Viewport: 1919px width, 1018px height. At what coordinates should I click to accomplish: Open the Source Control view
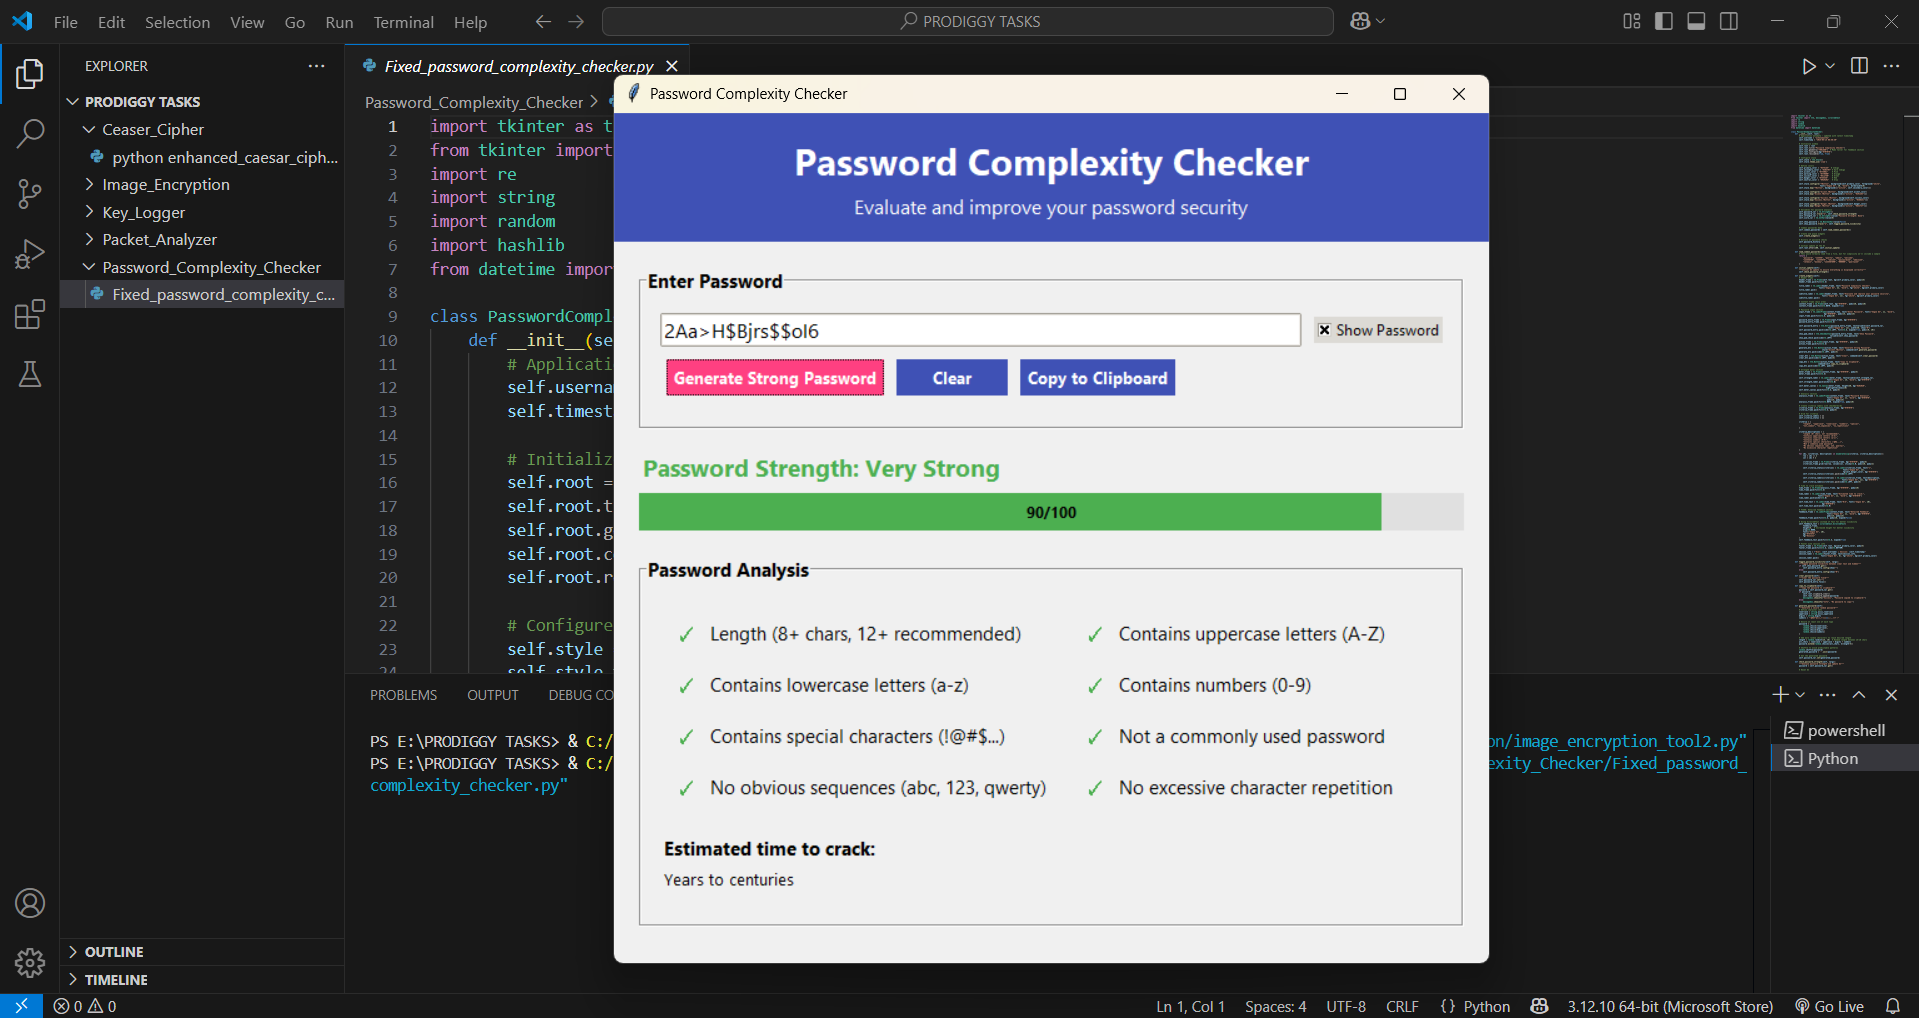coord(30,194)
